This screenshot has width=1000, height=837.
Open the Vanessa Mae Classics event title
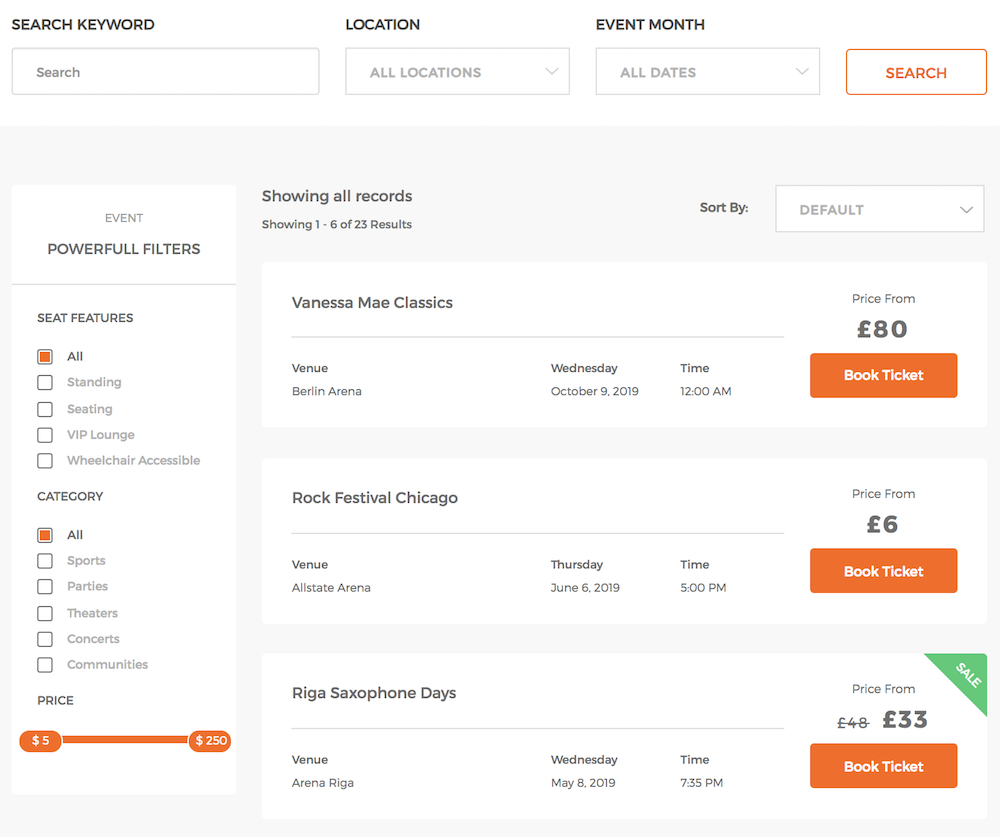pyautogui.click(x=372, y=303)
